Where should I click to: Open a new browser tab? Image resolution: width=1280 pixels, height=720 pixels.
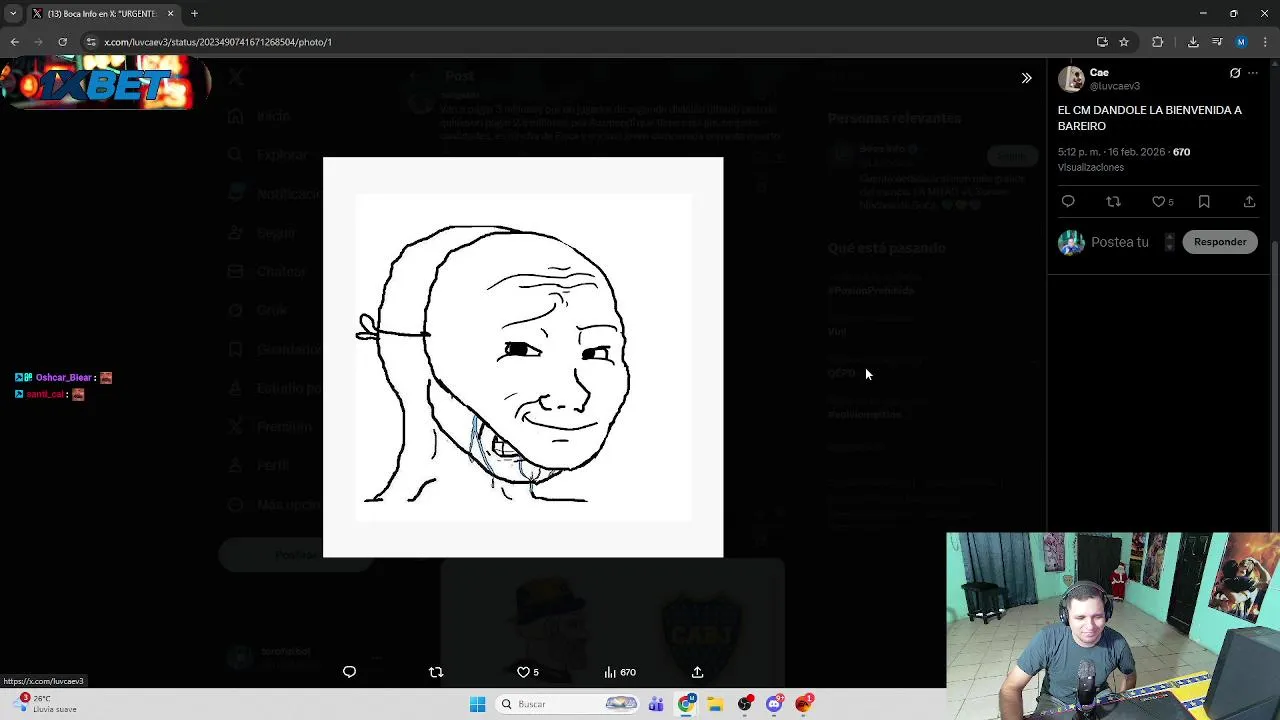194,13
